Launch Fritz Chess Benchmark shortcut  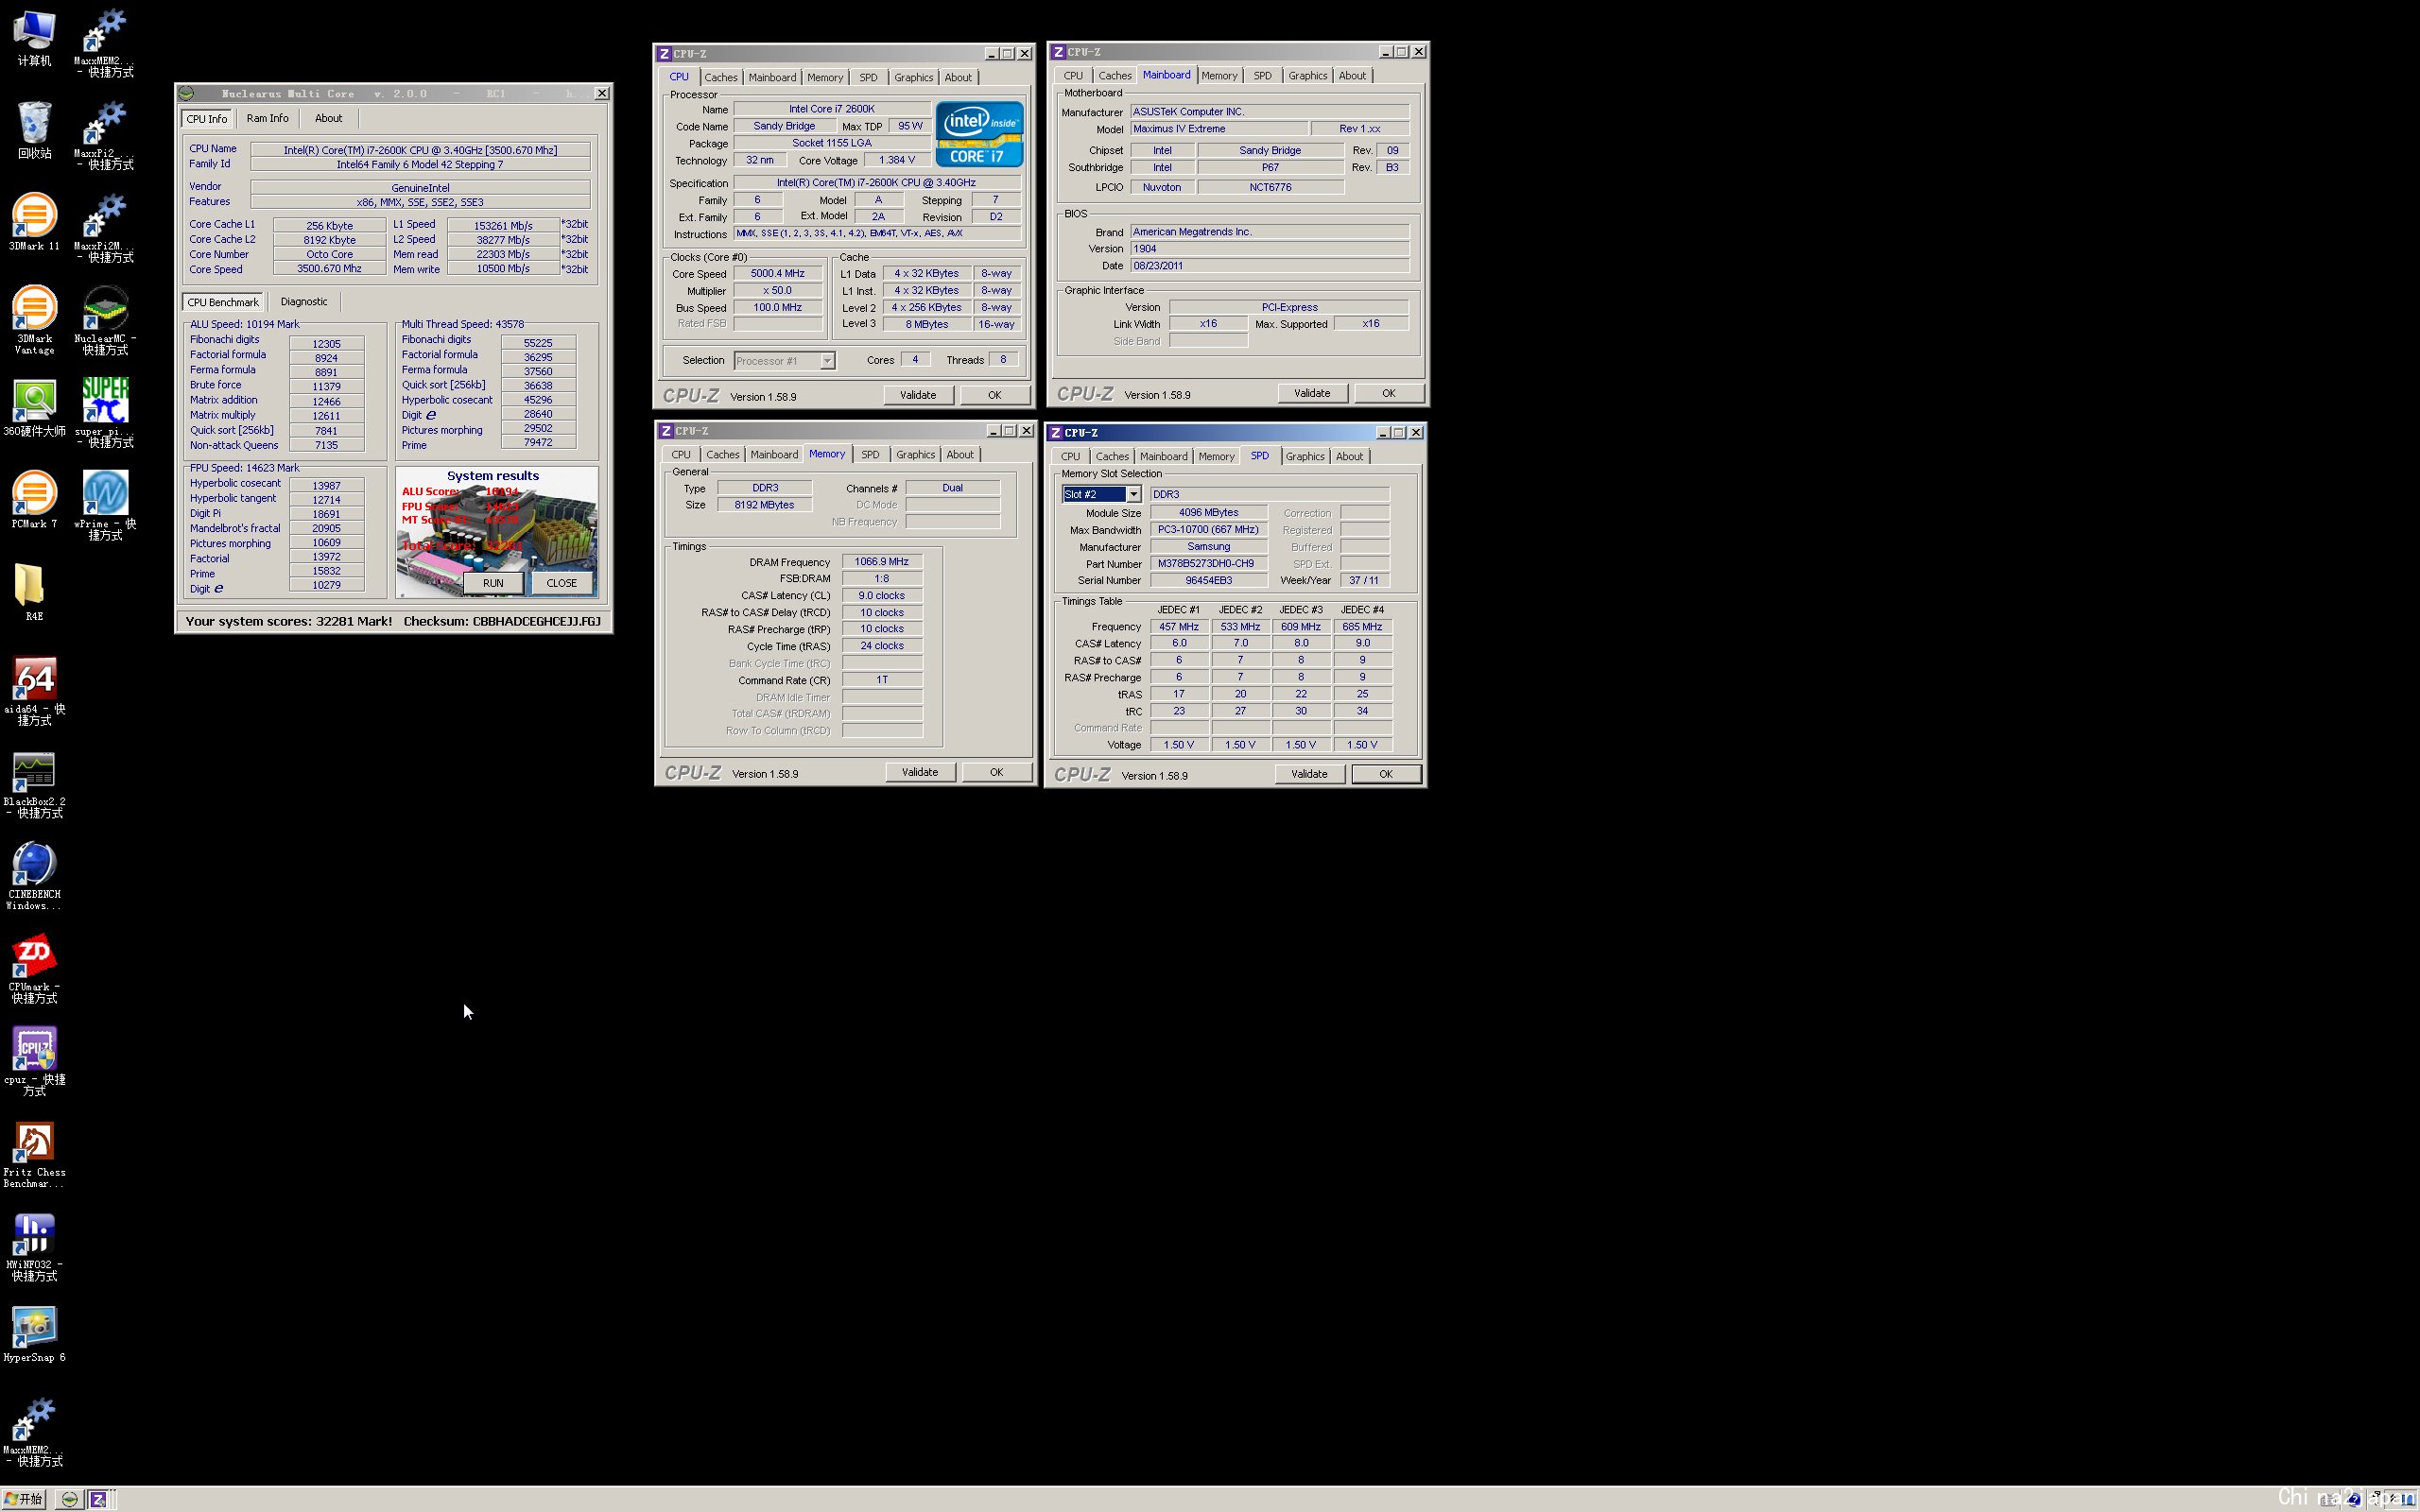[34, 1154]
